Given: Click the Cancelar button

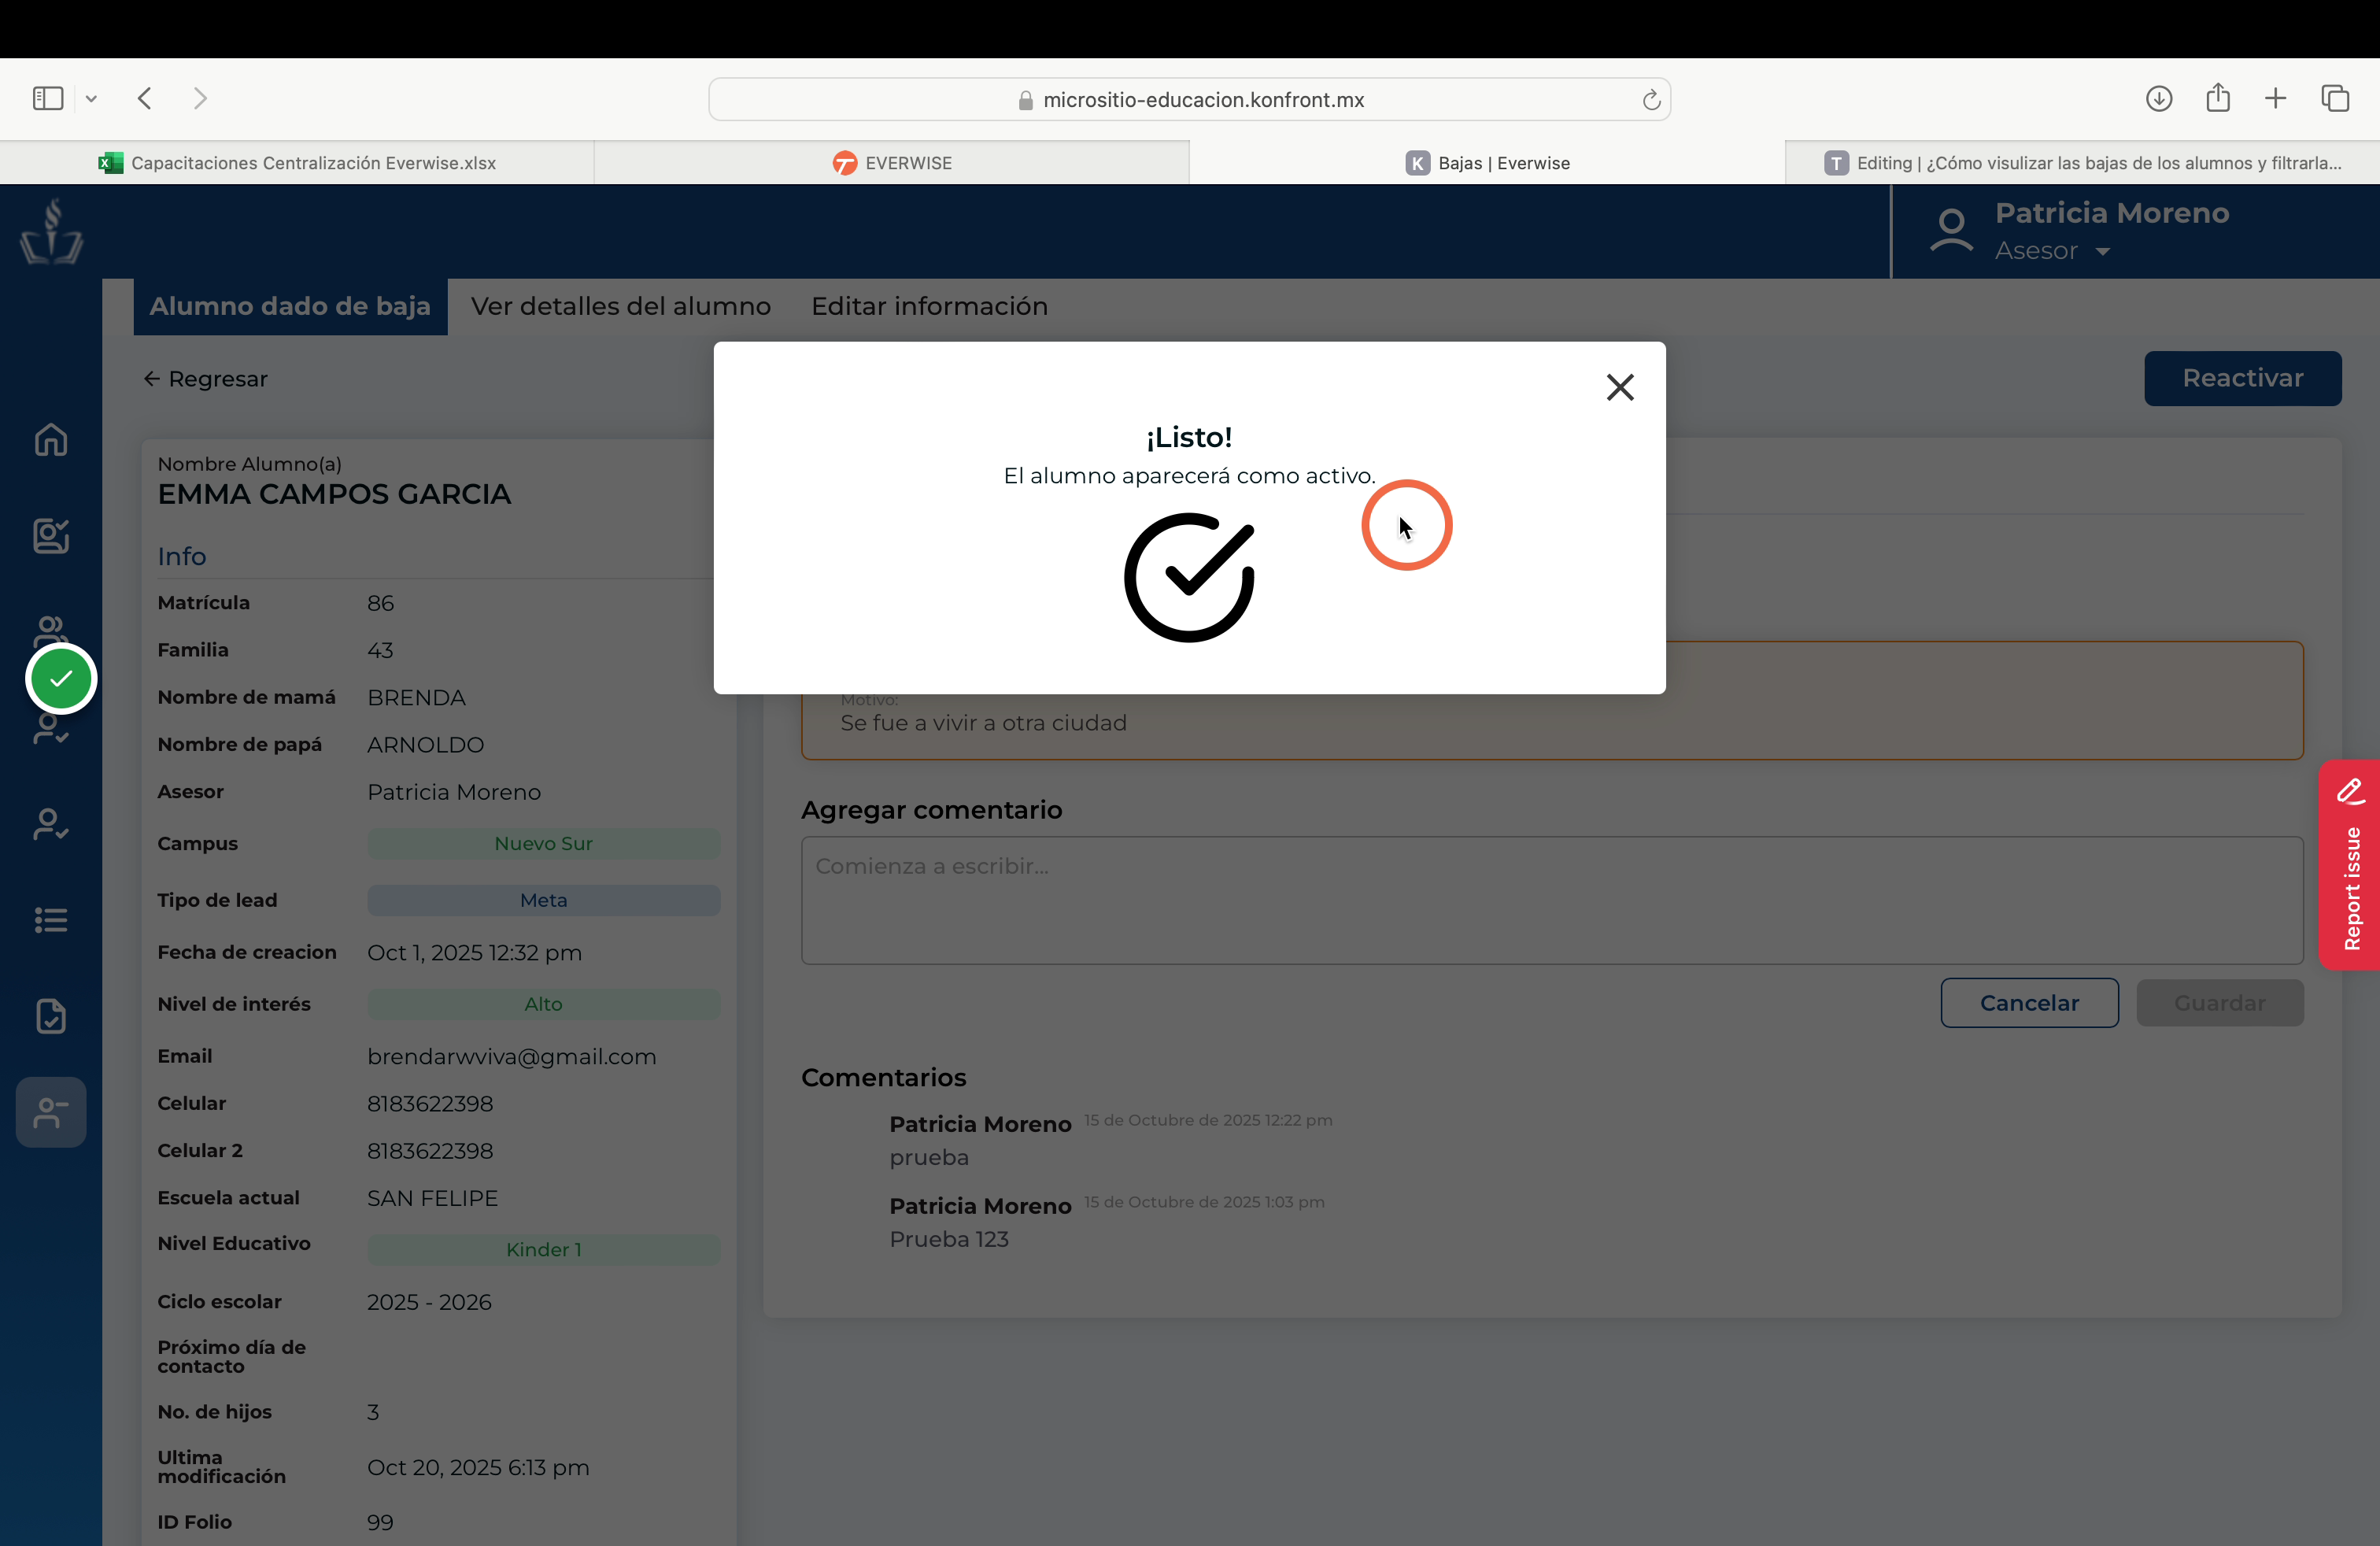Looking at the screenshot, I should [2029, 1003].
